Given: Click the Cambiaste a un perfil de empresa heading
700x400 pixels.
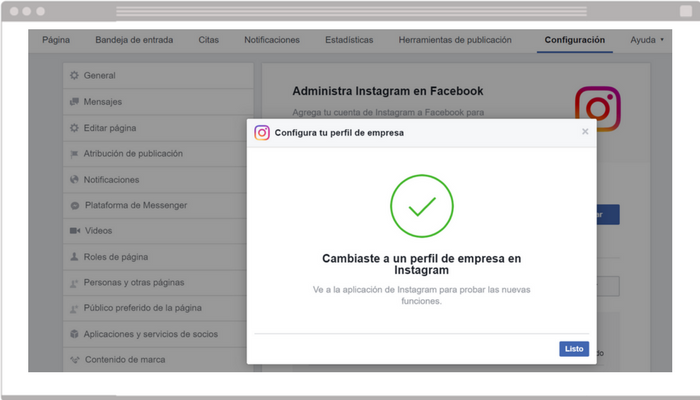Looking at the screenshot, I should point(421,264).
